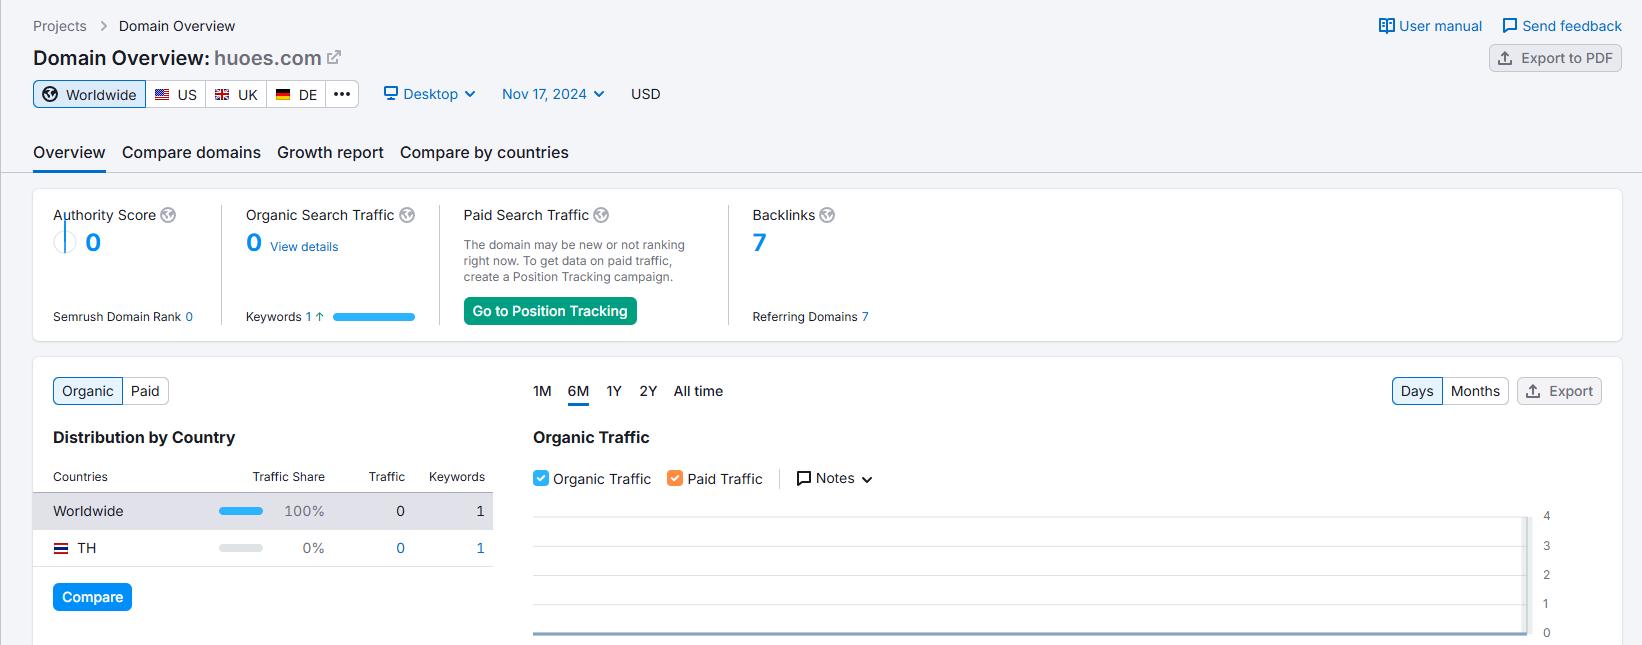
Task: Click the USD currency label
Action: [x=645, y=94]
